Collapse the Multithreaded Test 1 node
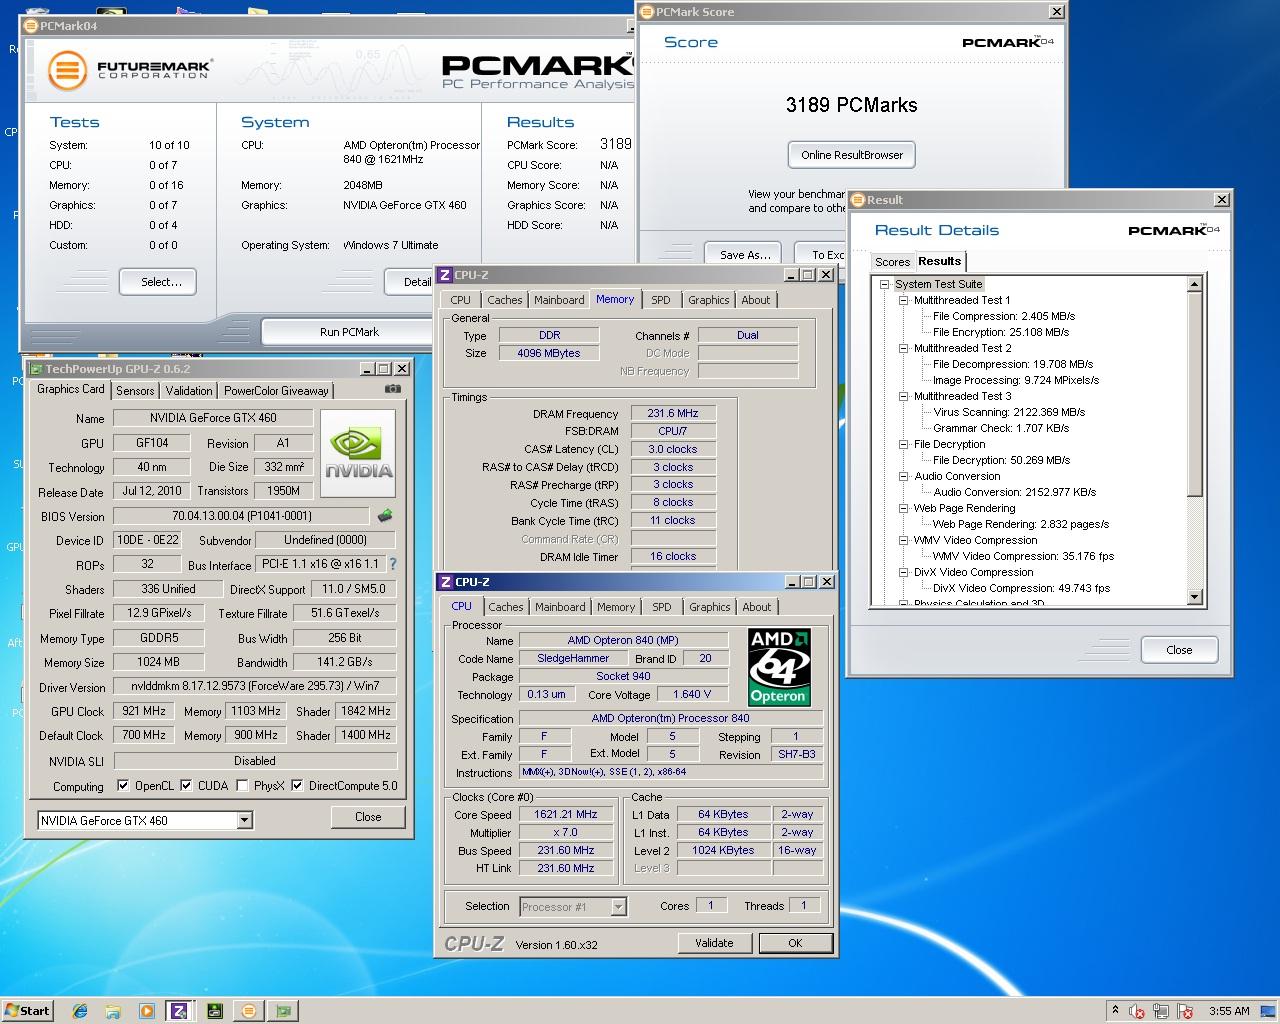 [x=903, y=300]
